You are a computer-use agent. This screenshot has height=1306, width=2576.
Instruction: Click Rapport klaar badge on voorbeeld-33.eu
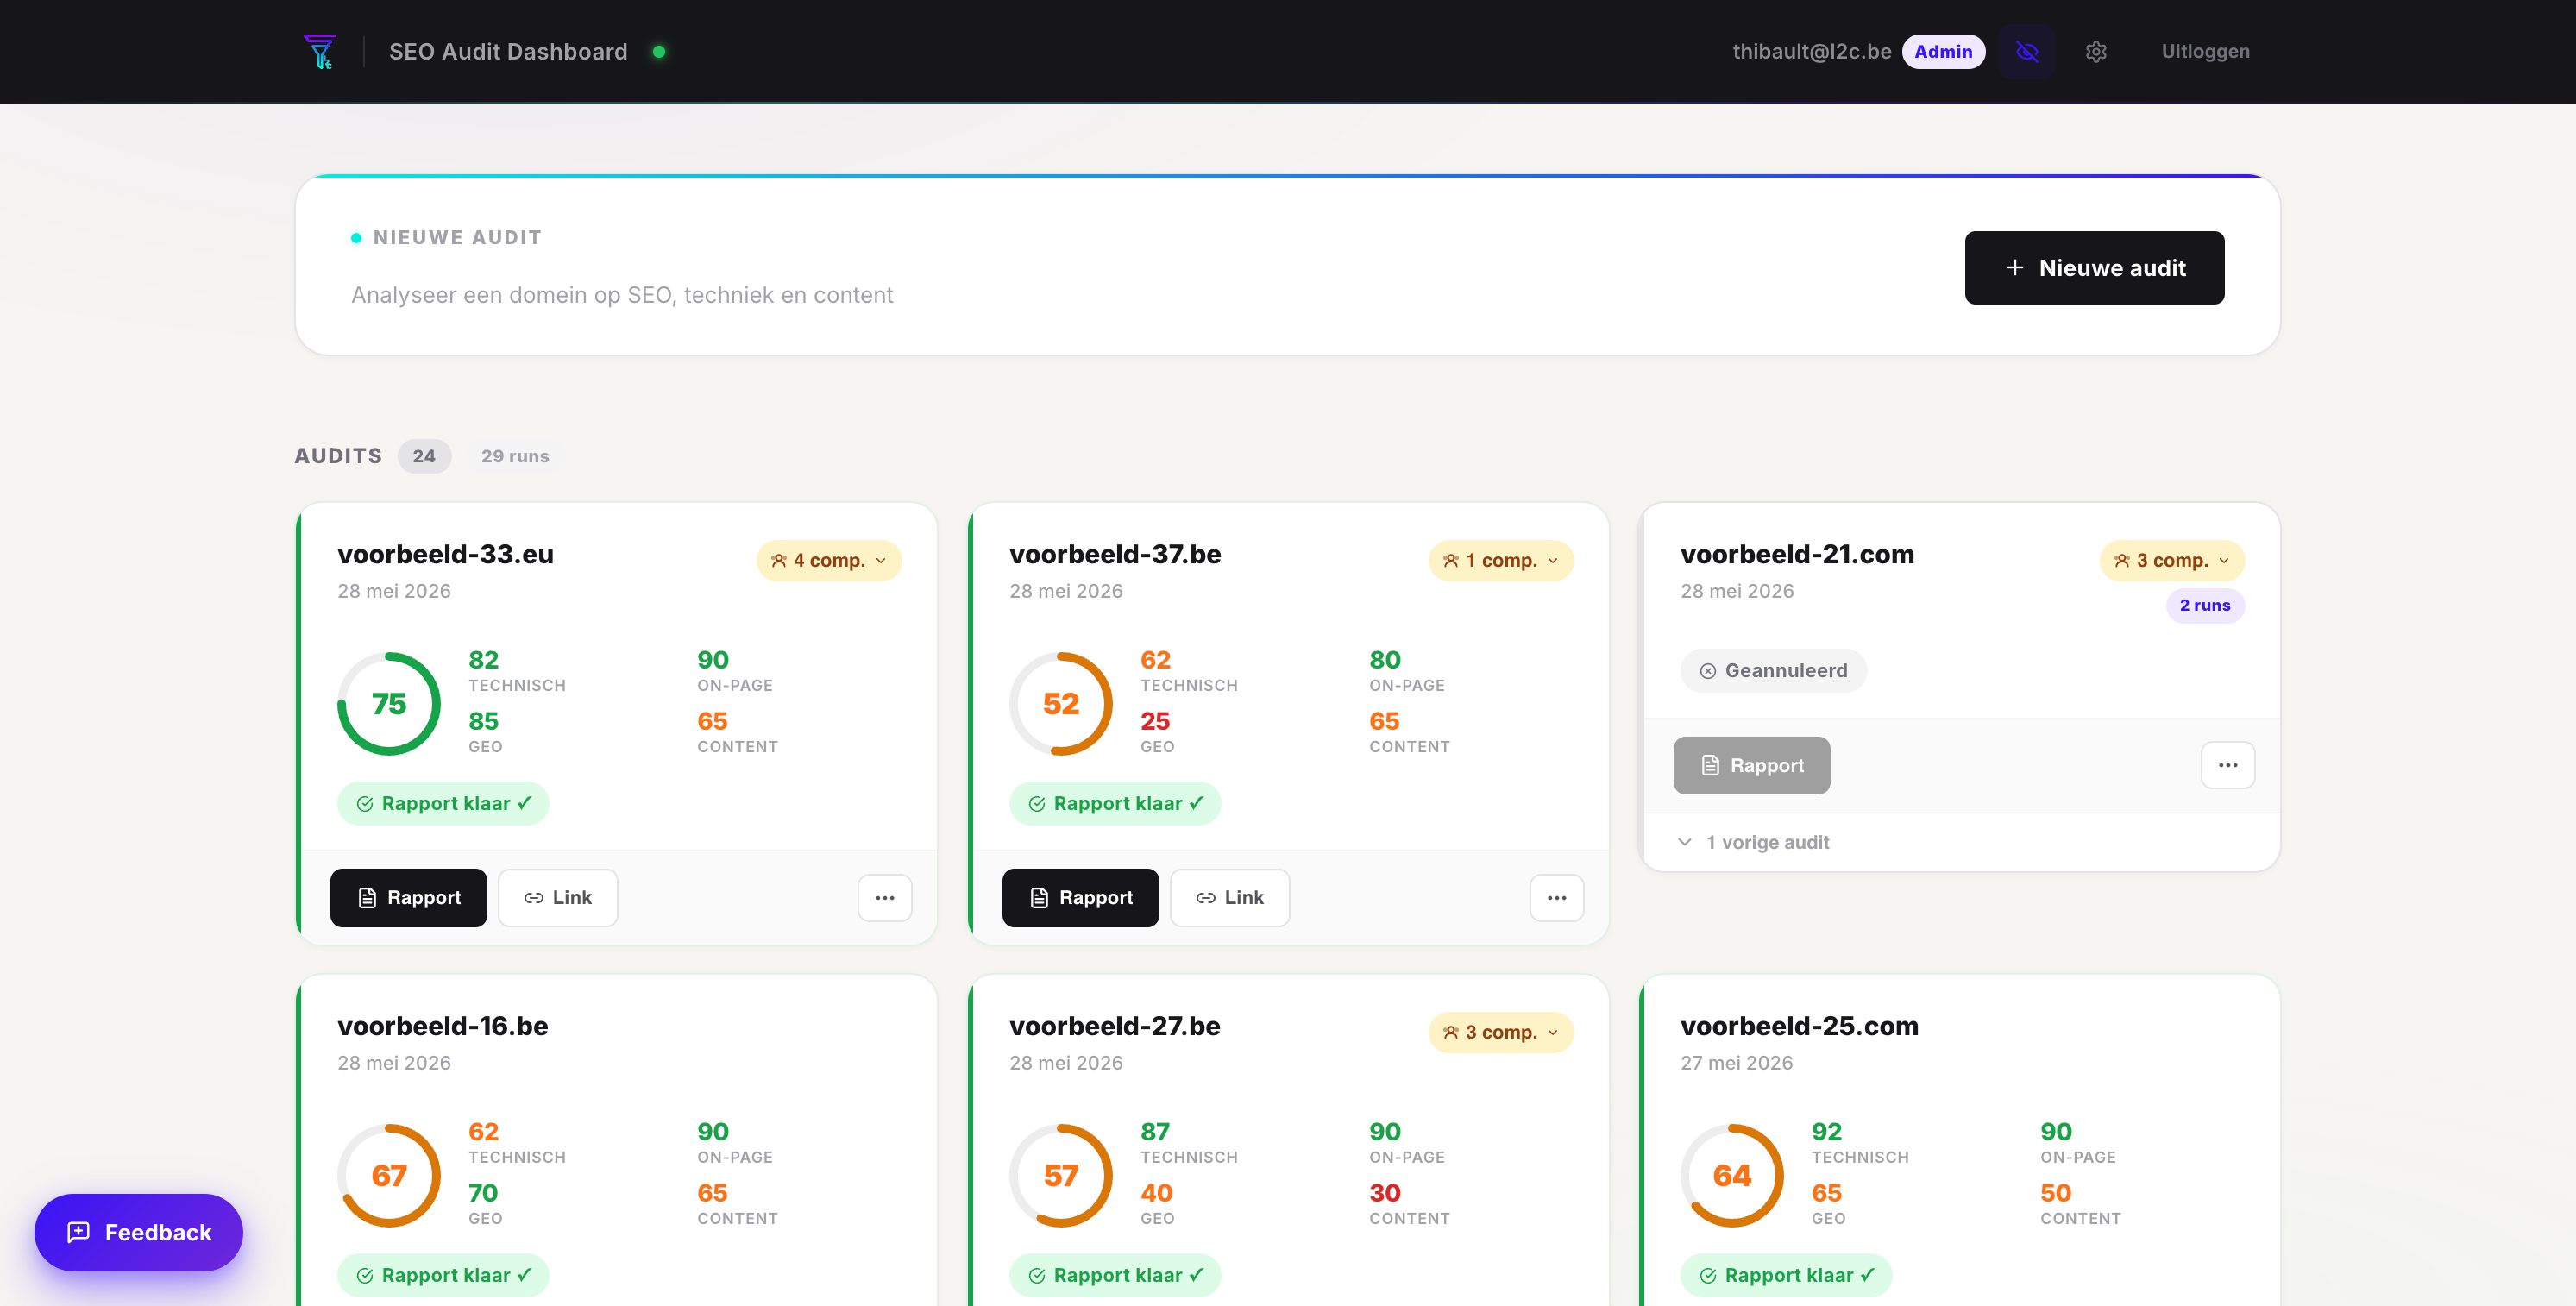(443, 803)
